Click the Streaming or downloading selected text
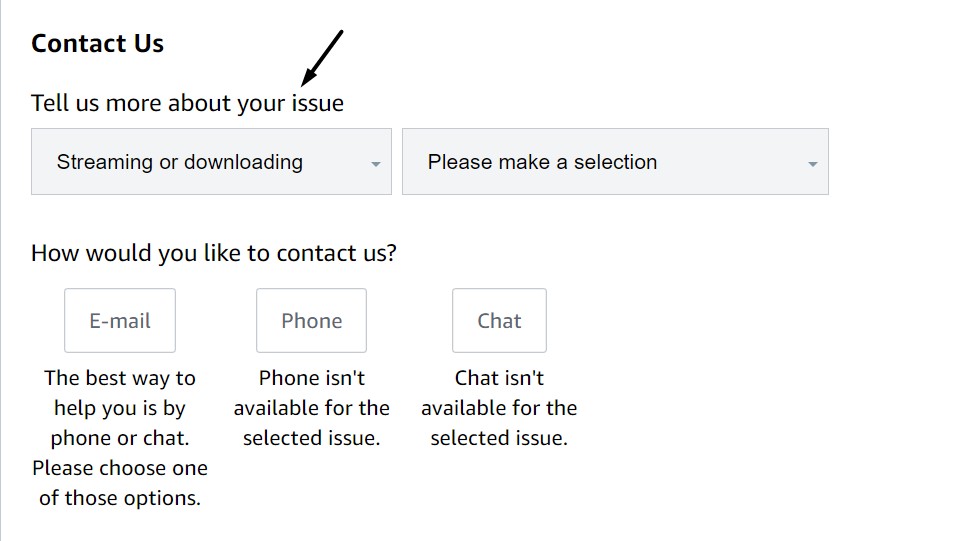968x541 pixels. click(x=180, y=162)
